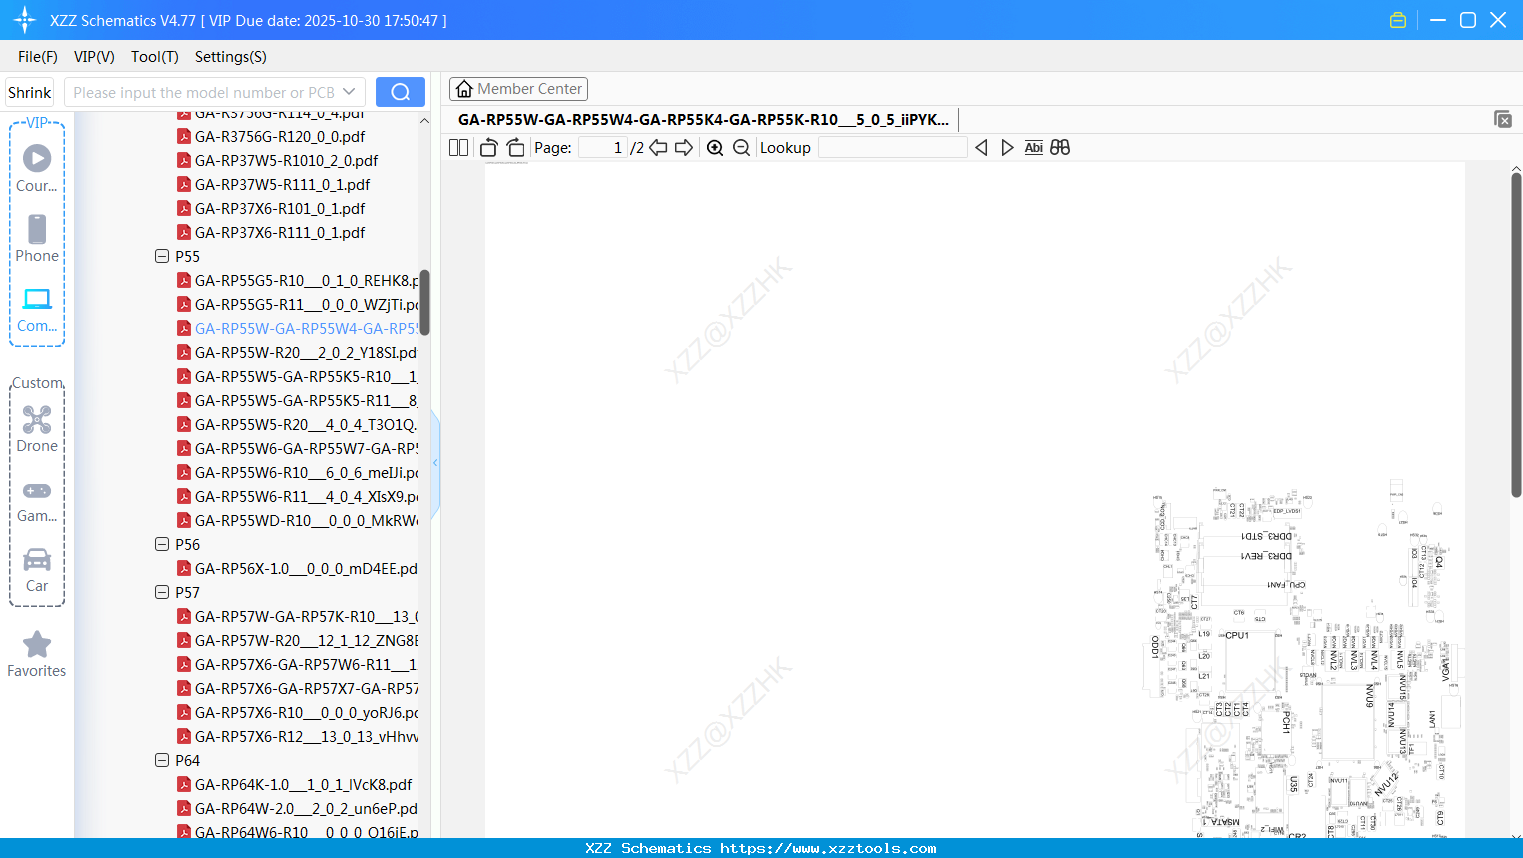Open GA-RP37X6-R101_0_1.pdf

coord(280,208)
